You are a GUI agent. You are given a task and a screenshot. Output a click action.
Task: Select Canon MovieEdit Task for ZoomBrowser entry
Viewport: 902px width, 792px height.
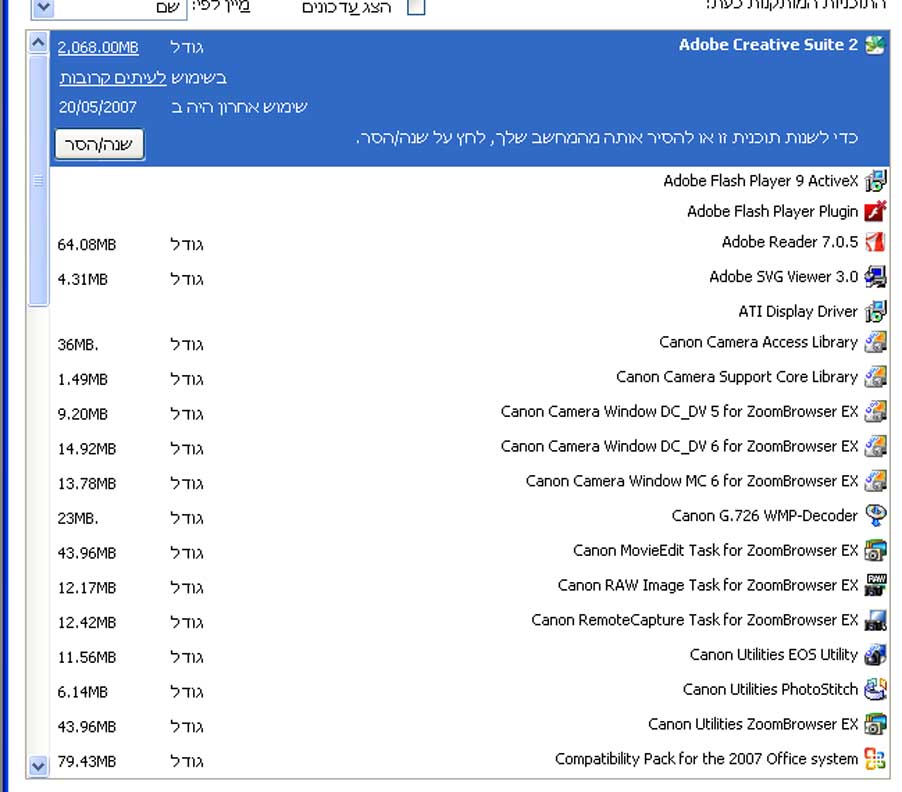point(469,550)
